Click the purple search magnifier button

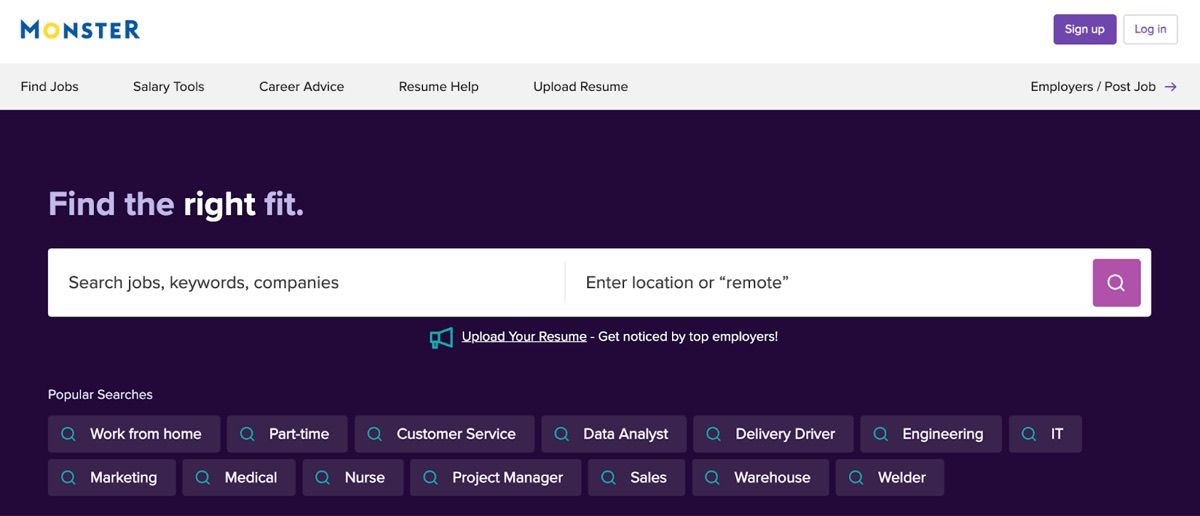[x=1116, y=282]
